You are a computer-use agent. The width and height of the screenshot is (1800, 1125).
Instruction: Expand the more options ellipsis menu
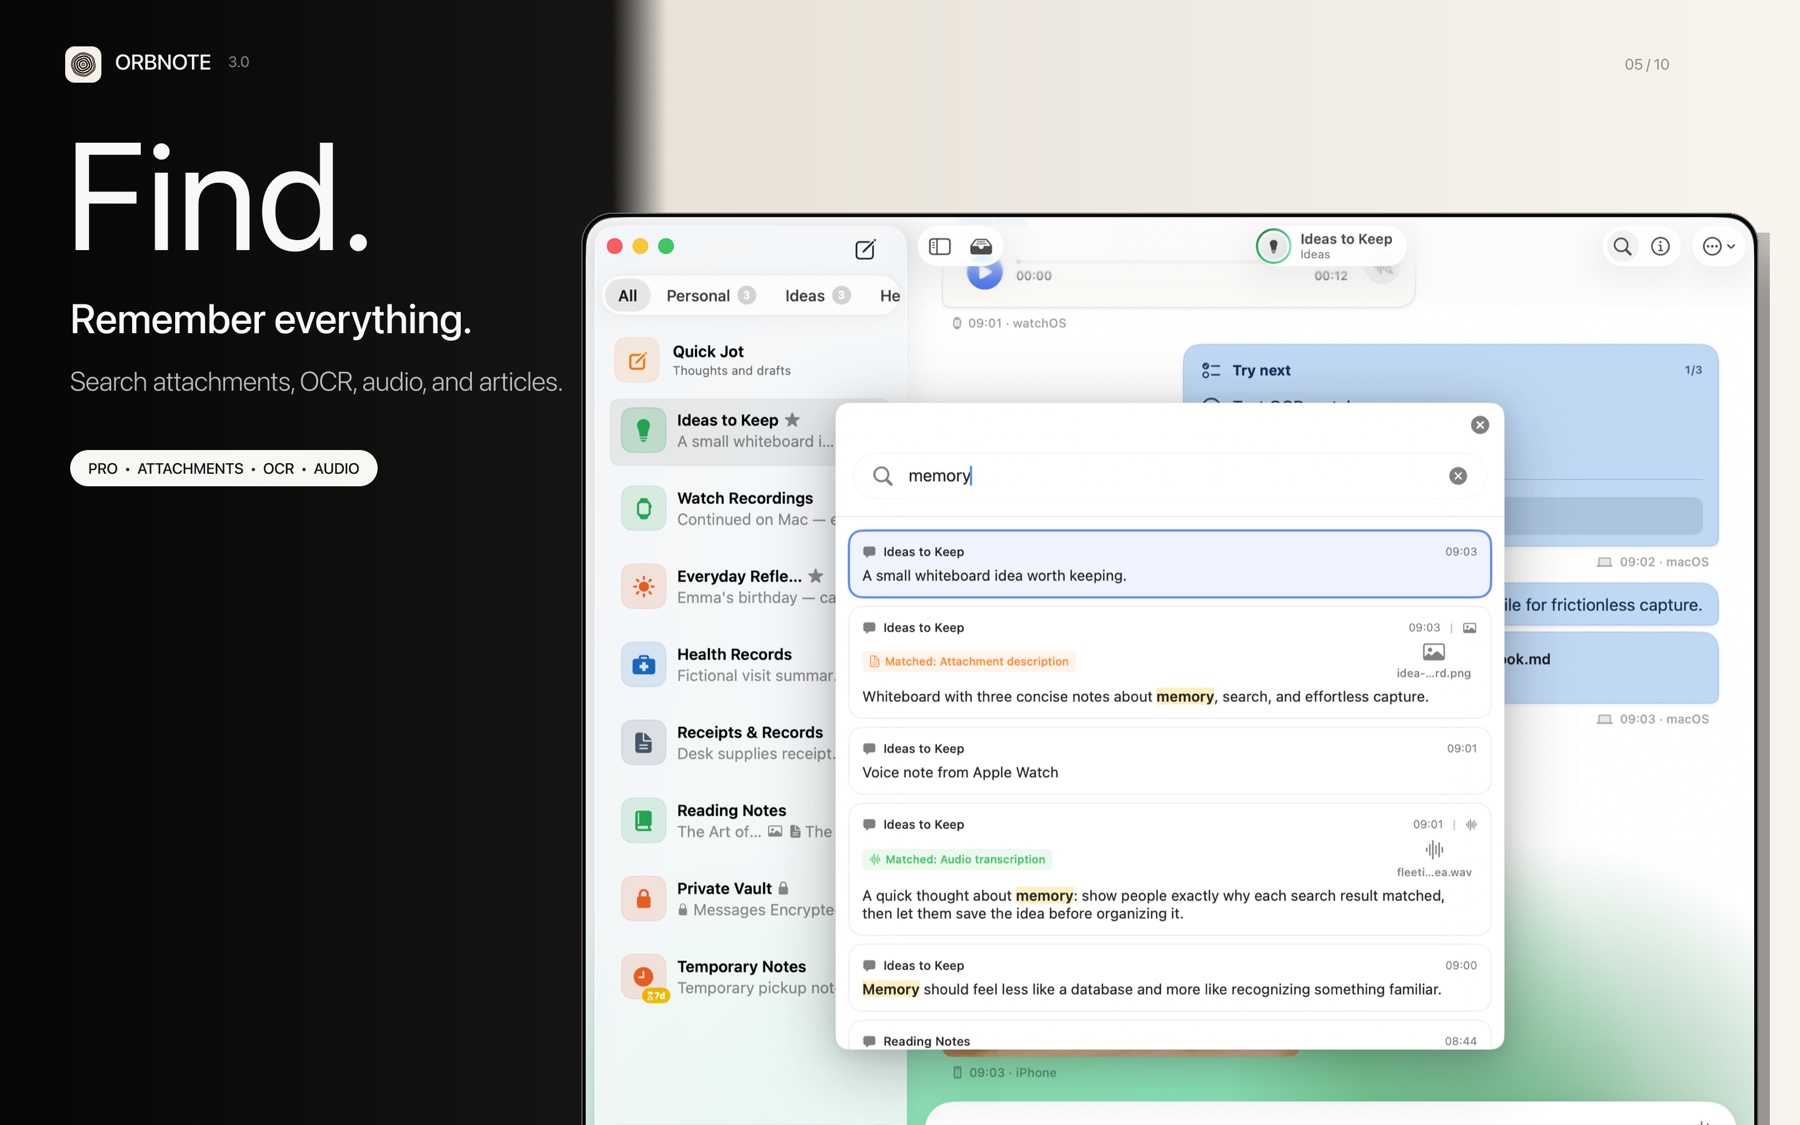coord(1719,246)
